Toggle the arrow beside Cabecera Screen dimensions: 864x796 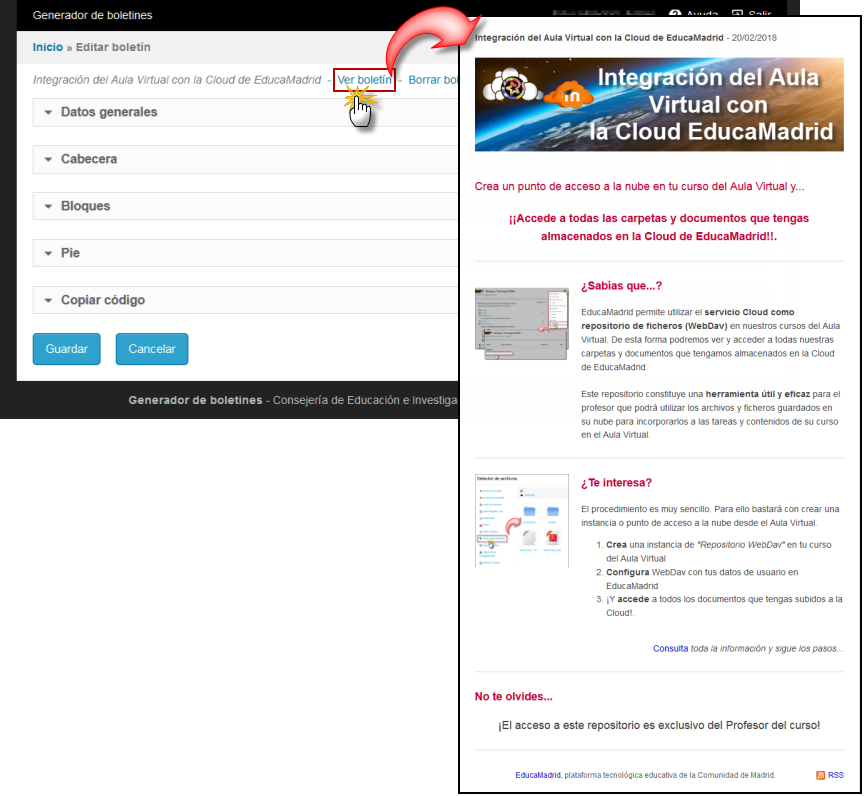click(48, 159)
